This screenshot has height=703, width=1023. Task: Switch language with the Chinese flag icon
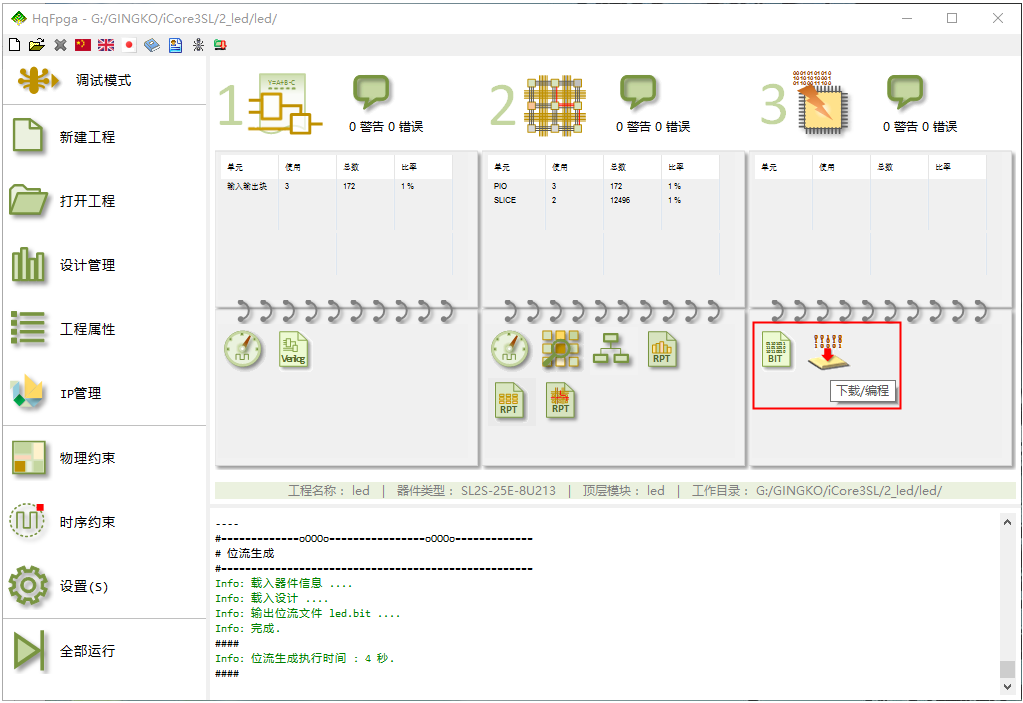[x=83, y=45]
